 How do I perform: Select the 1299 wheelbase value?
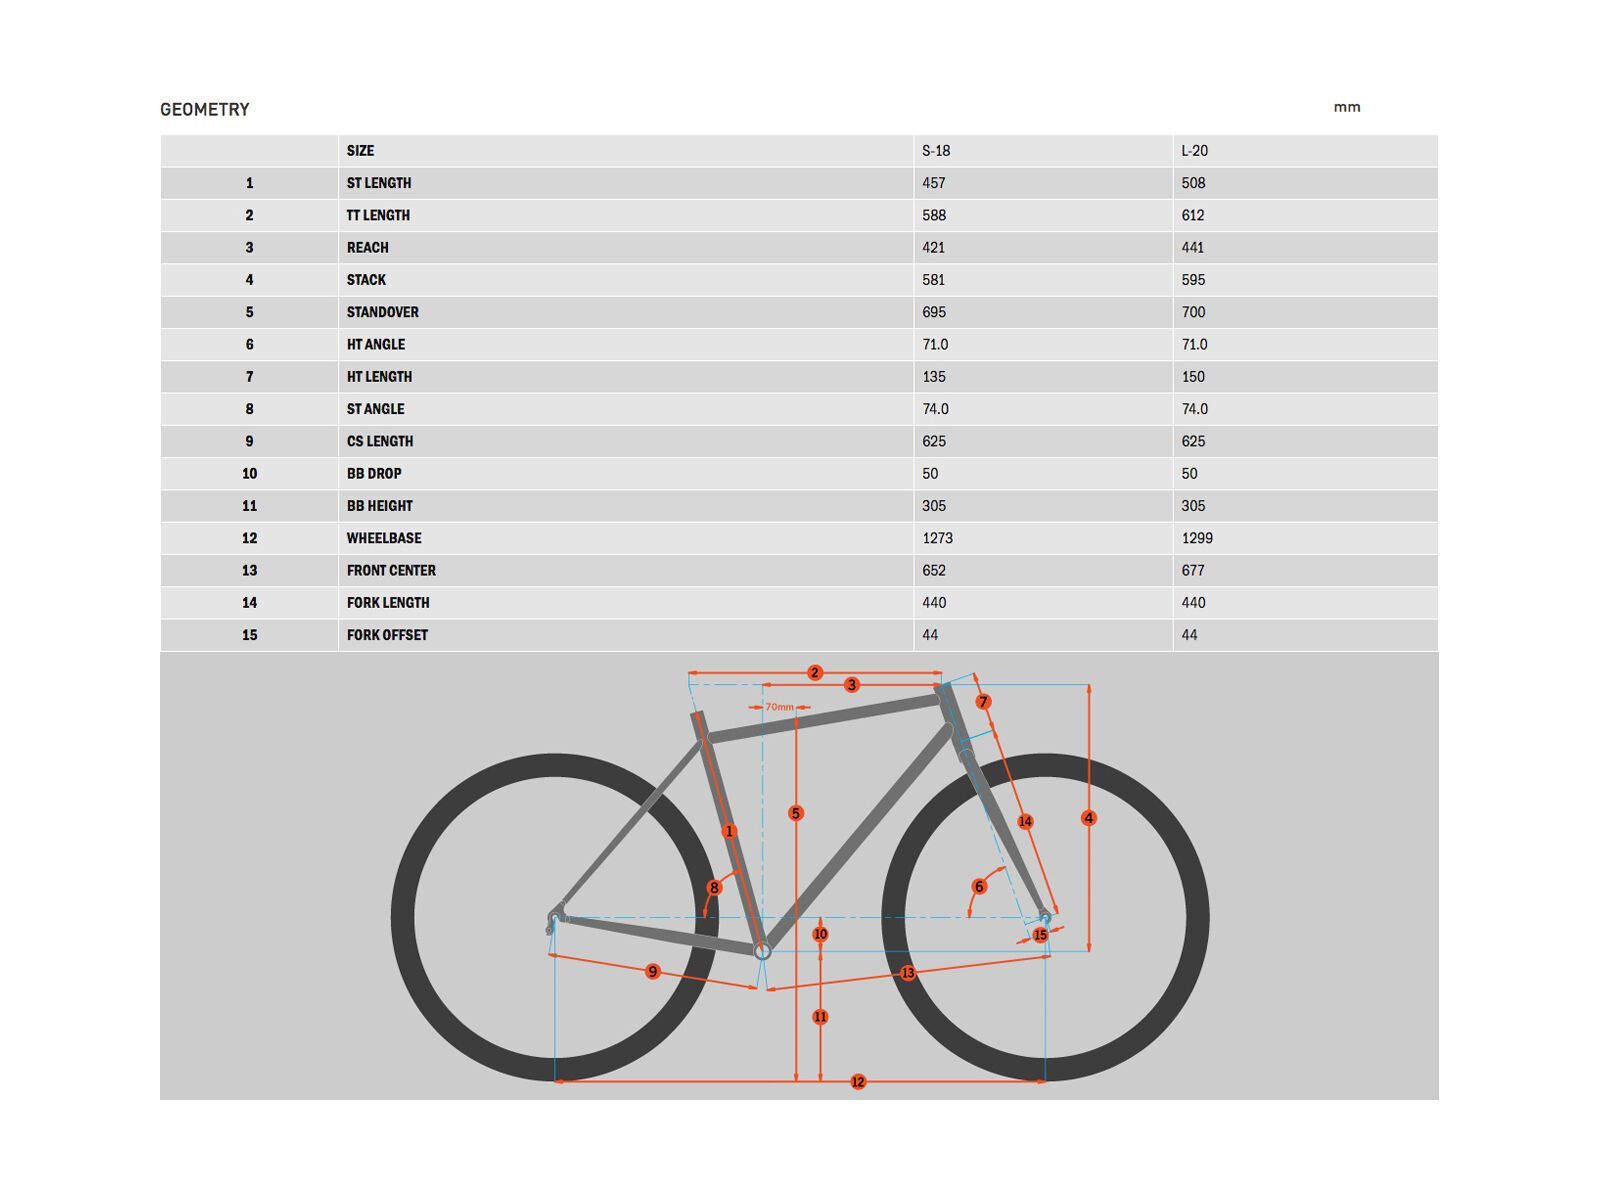click(1197, 538)
